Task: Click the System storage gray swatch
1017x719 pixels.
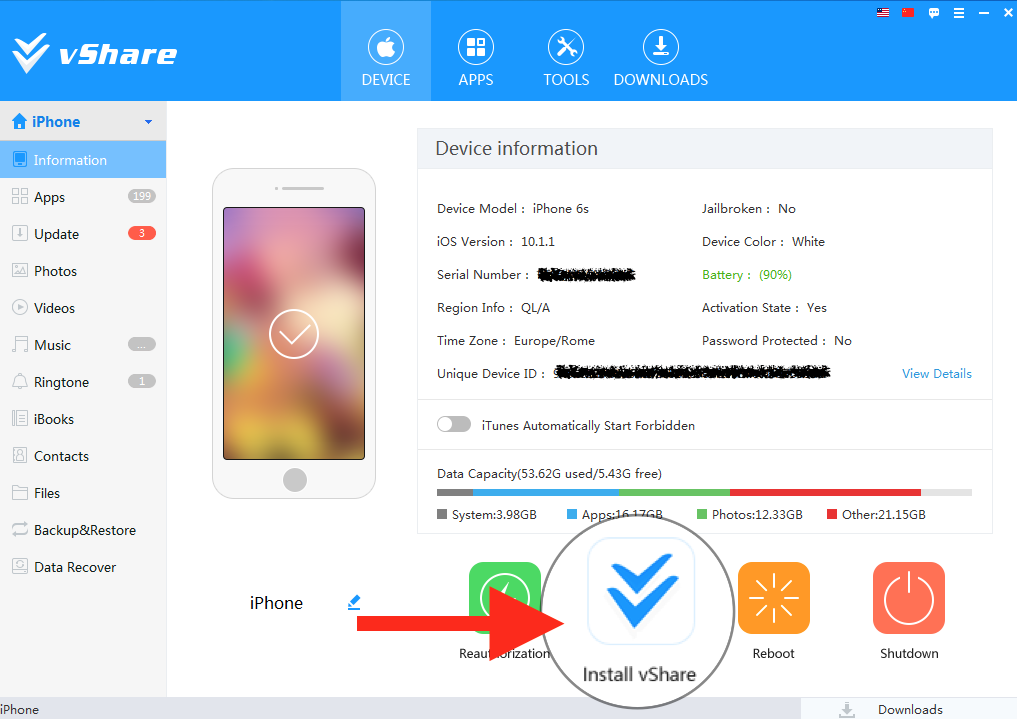Action: (x=442, y=514)
